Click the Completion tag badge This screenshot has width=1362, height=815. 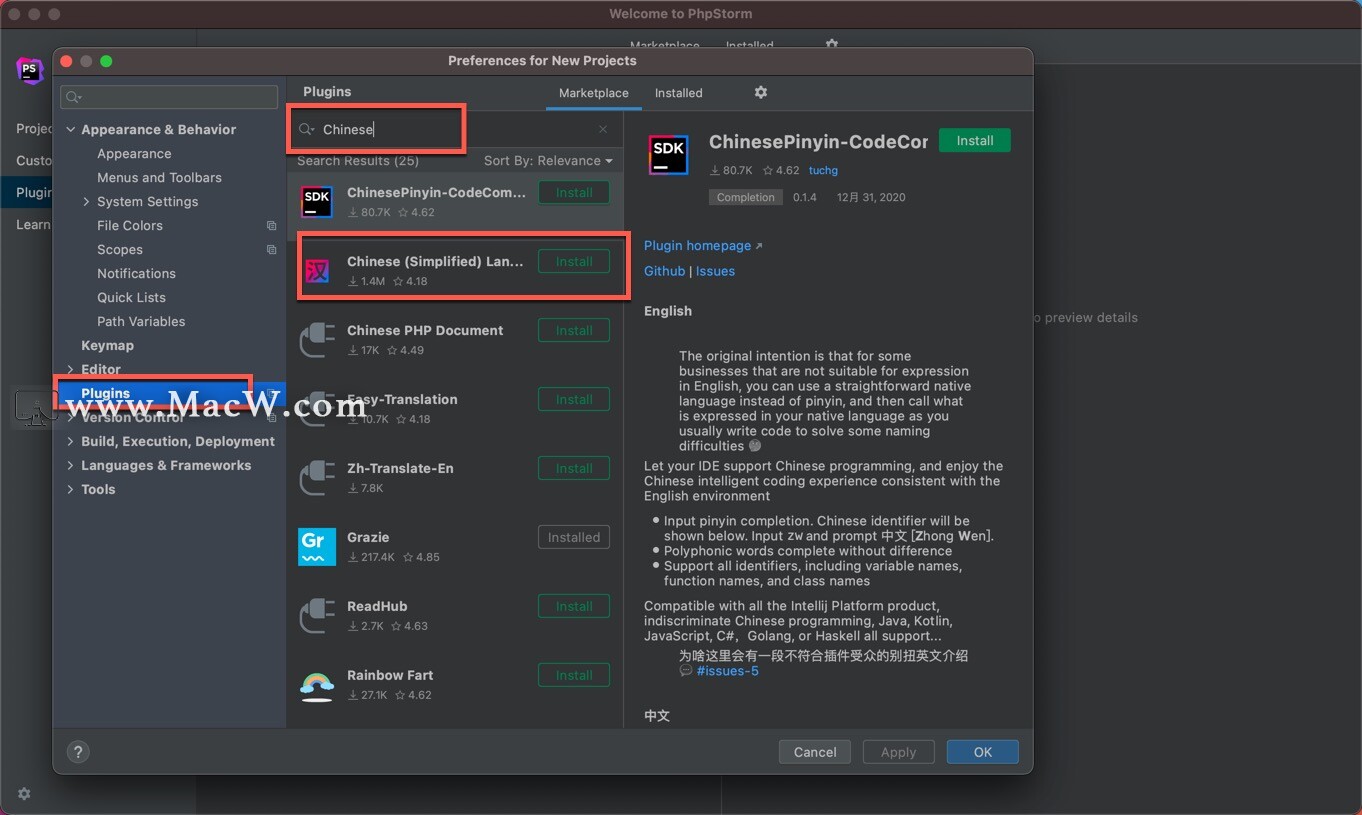(x=746, y=198)
